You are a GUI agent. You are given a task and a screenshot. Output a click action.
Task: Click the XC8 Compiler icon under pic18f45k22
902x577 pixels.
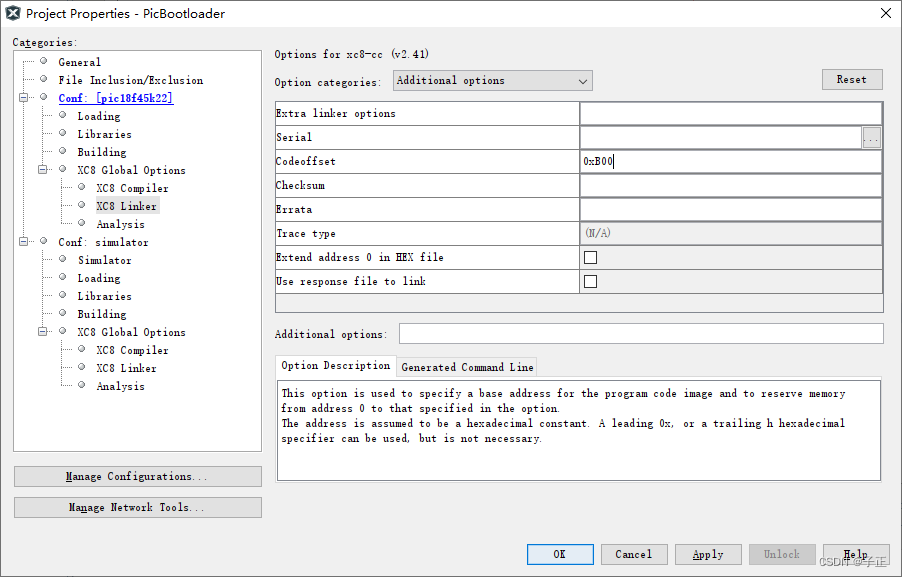82,188
